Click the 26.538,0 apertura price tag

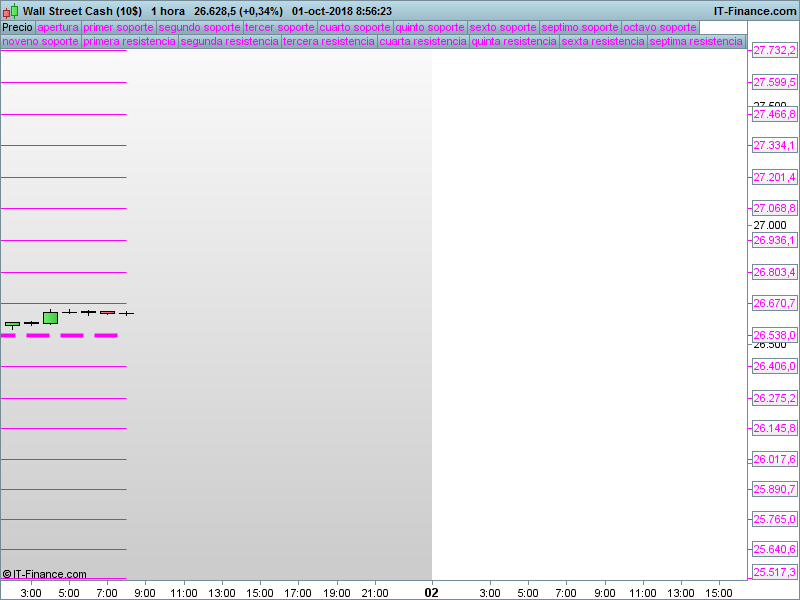[x=774, y=335]
